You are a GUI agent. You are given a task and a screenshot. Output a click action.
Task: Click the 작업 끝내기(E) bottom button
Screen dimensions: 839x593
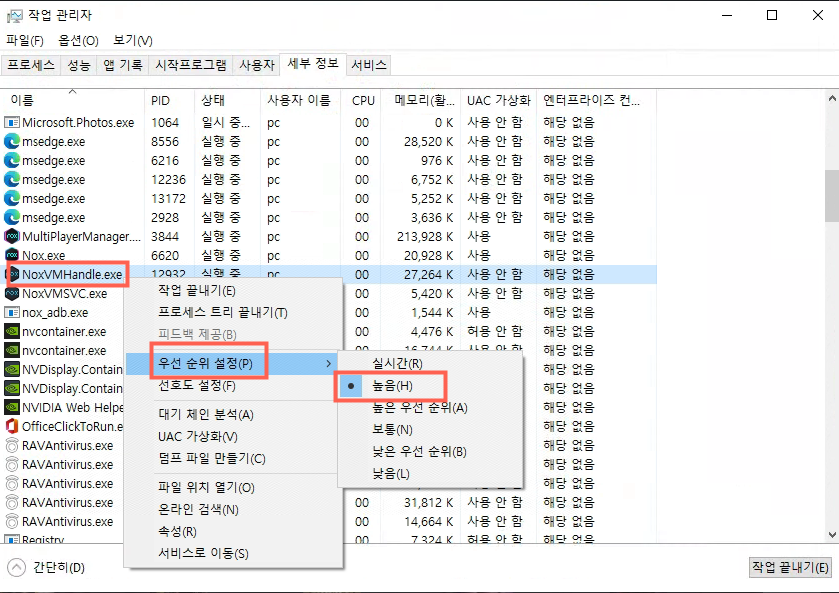790,567
